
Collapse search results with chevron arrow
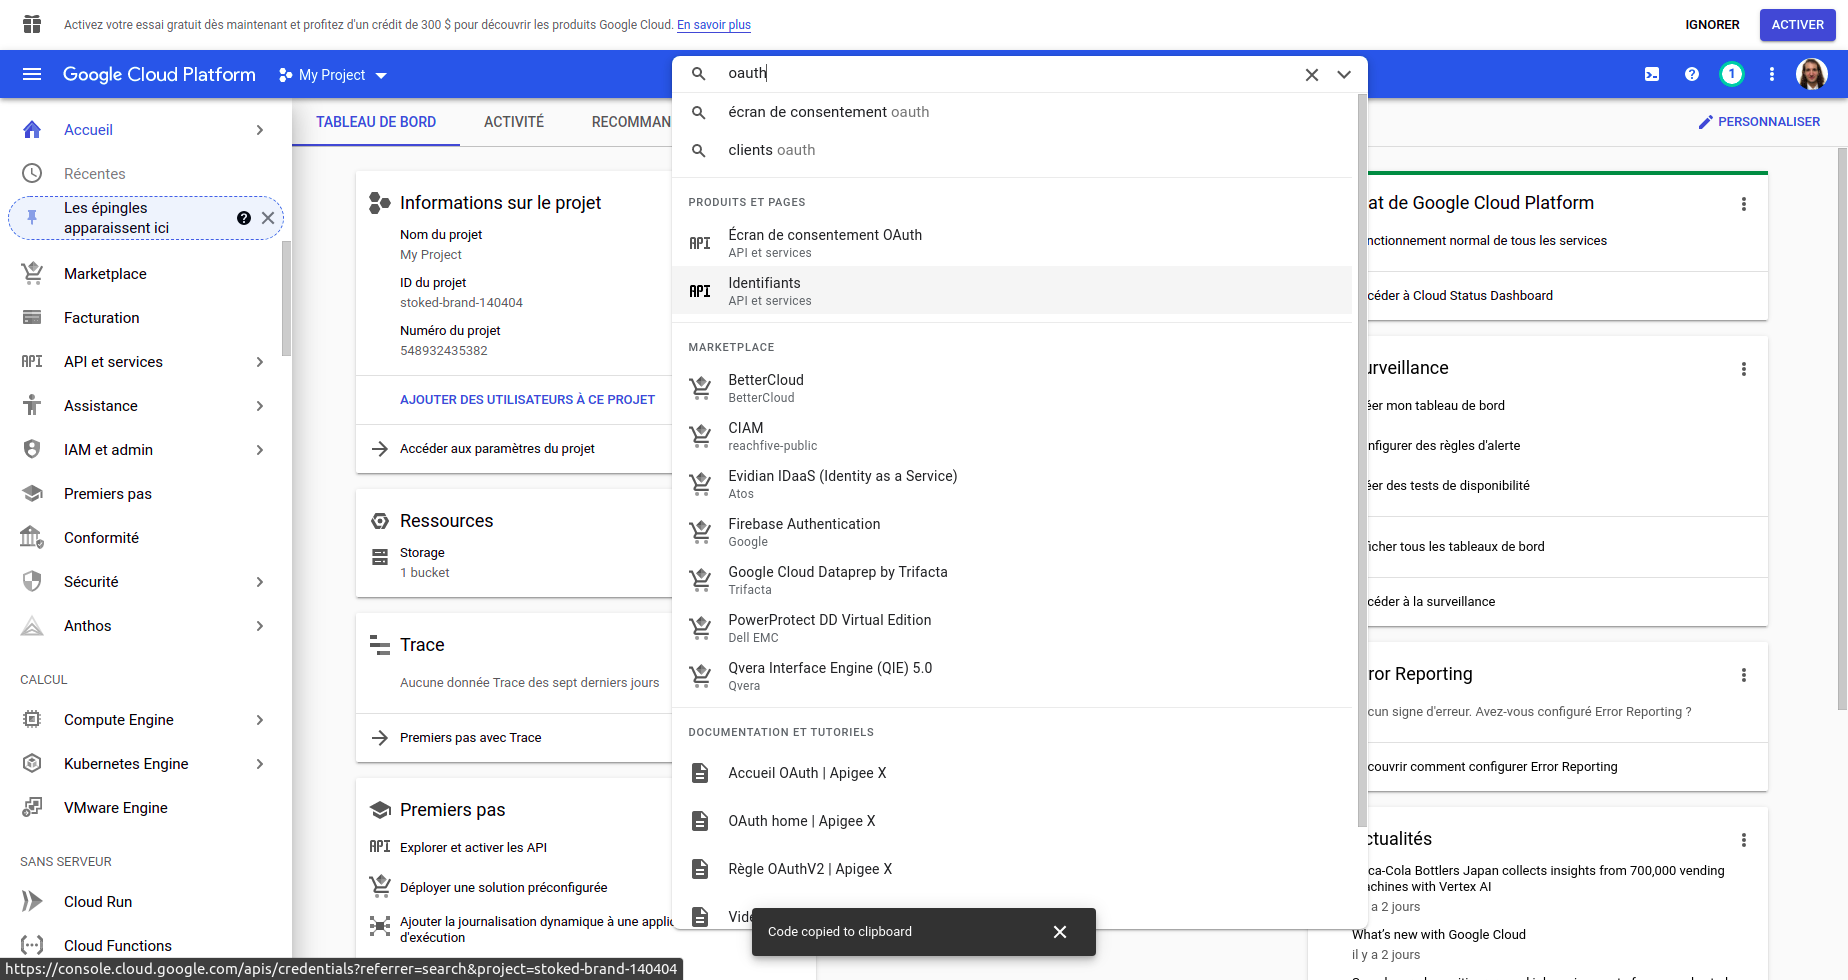pyautogui.click(x=1344, y=74)
